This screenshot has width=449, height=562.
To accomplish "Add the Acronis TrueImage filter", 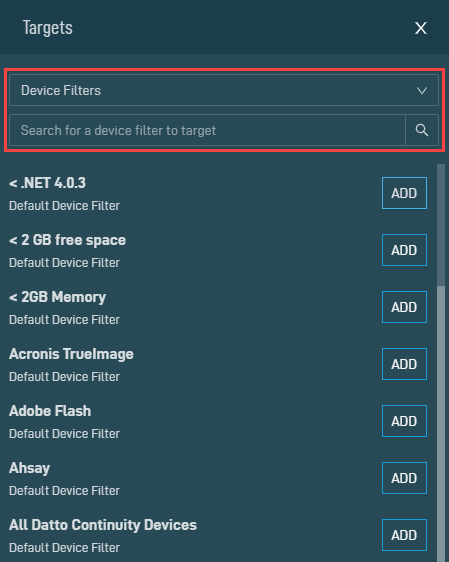I will tap(404, 364).
